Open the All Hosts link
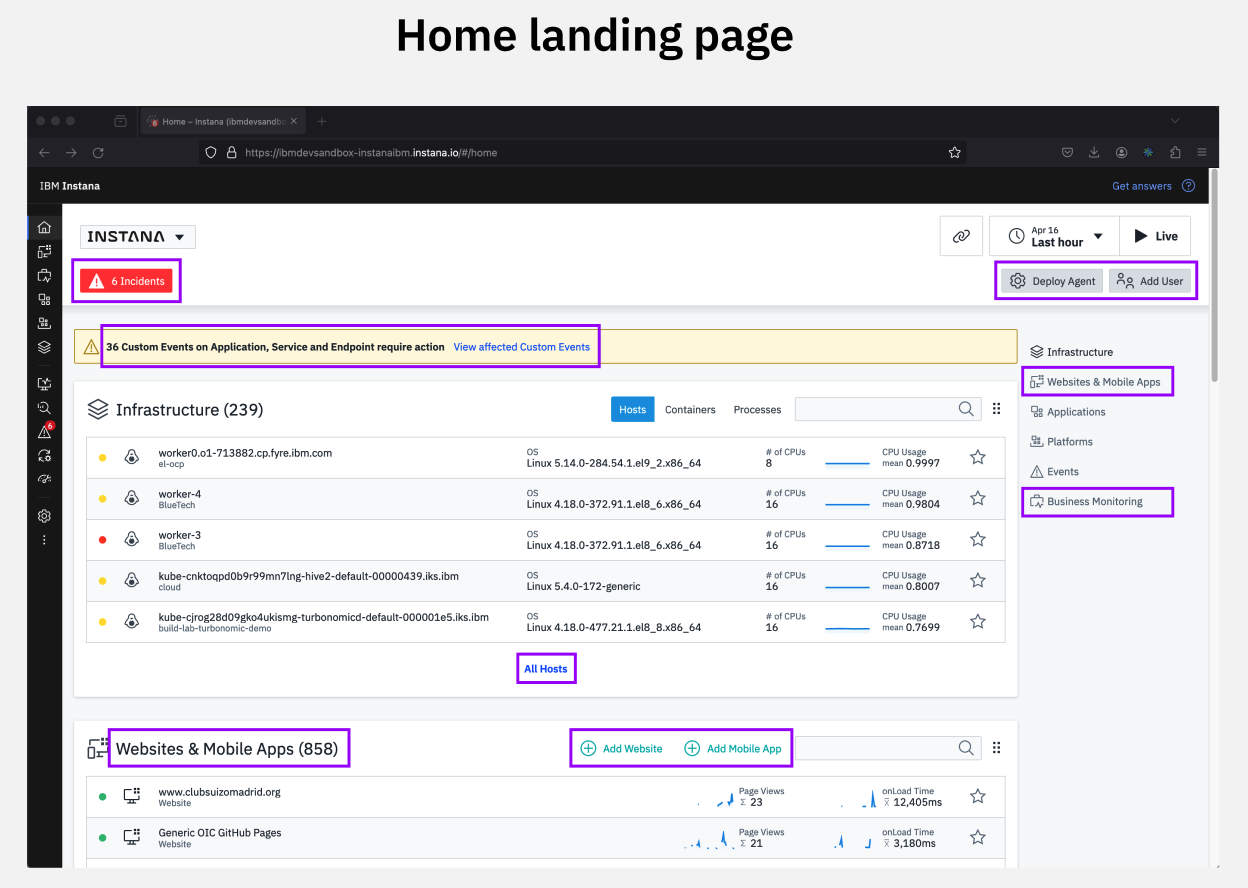 tap(546, 669)
